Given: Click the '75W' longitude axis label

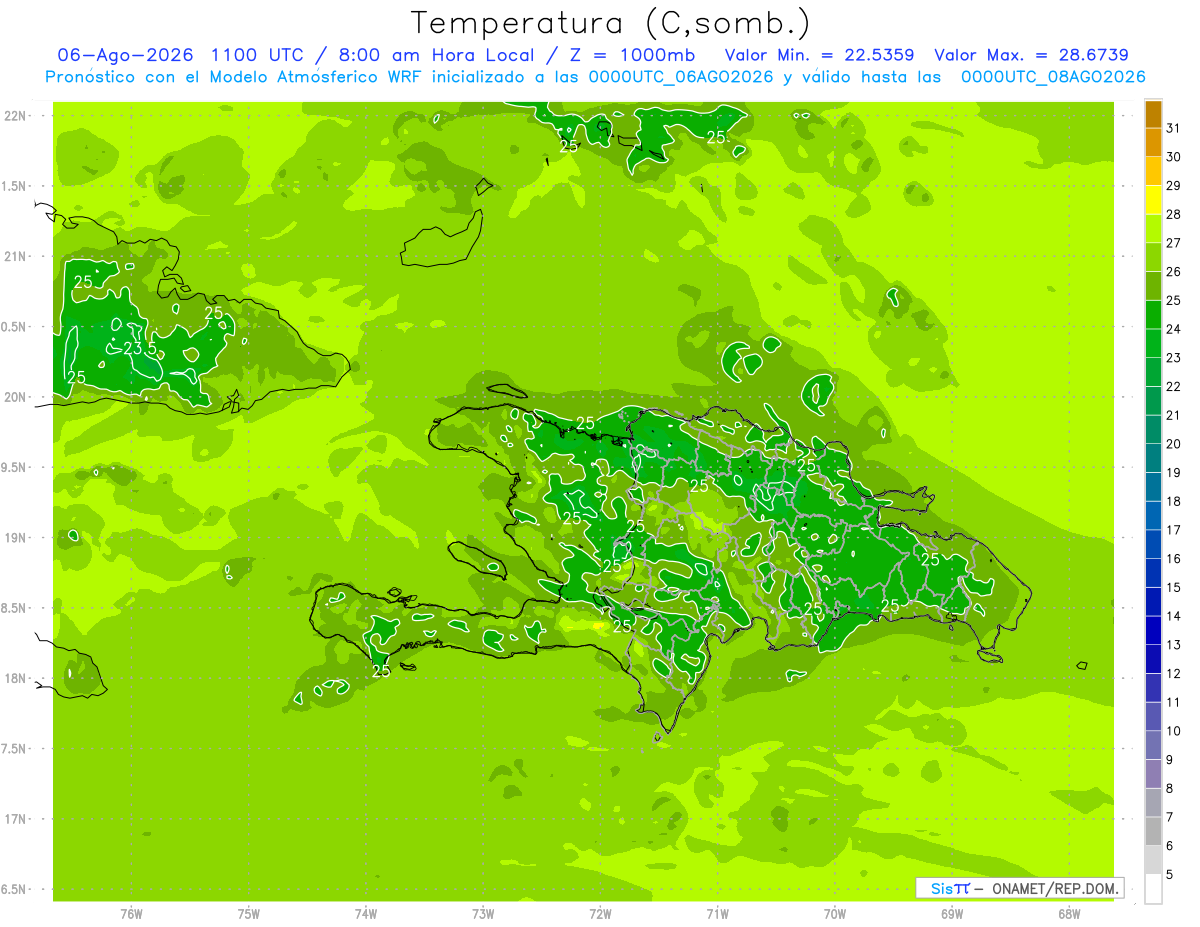Looking at the screenshot, I should point(249,914).
